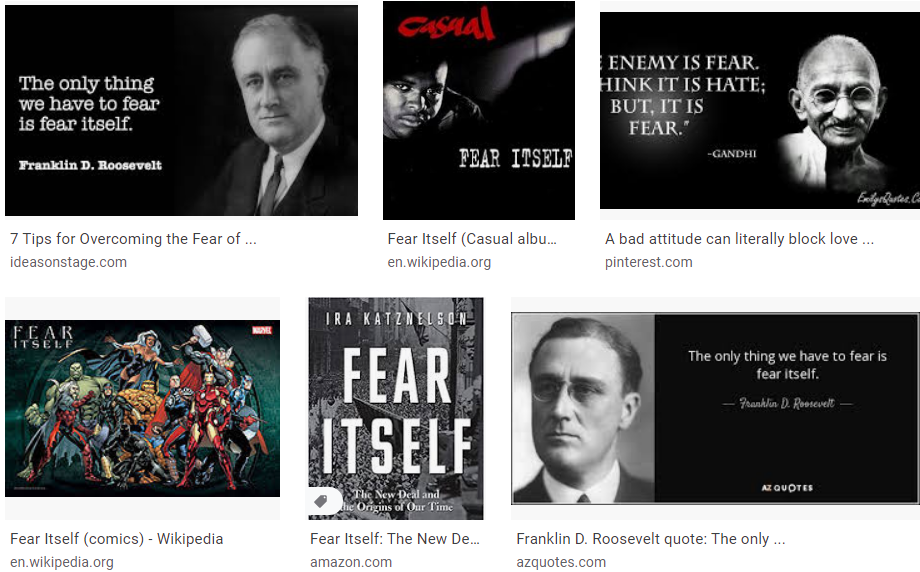Click the product tag icon on book cover

(x=321, y=502)
